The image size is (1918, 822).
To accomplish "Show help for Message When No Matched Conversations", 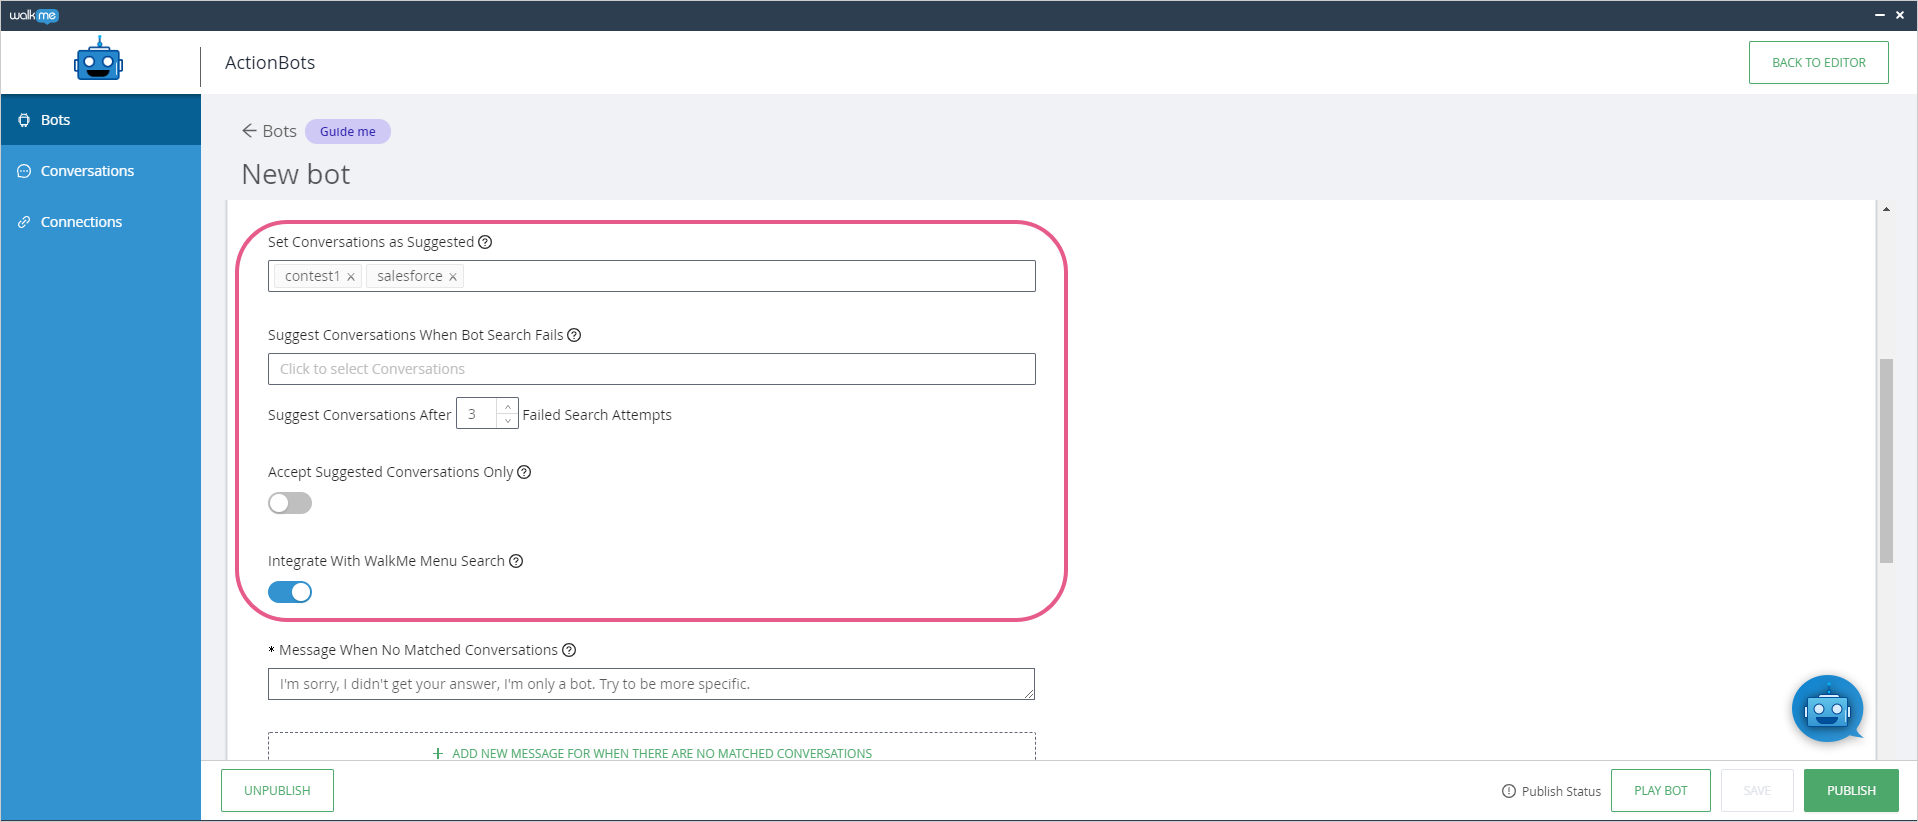I will pyautogui.click(x=569, y=650).
